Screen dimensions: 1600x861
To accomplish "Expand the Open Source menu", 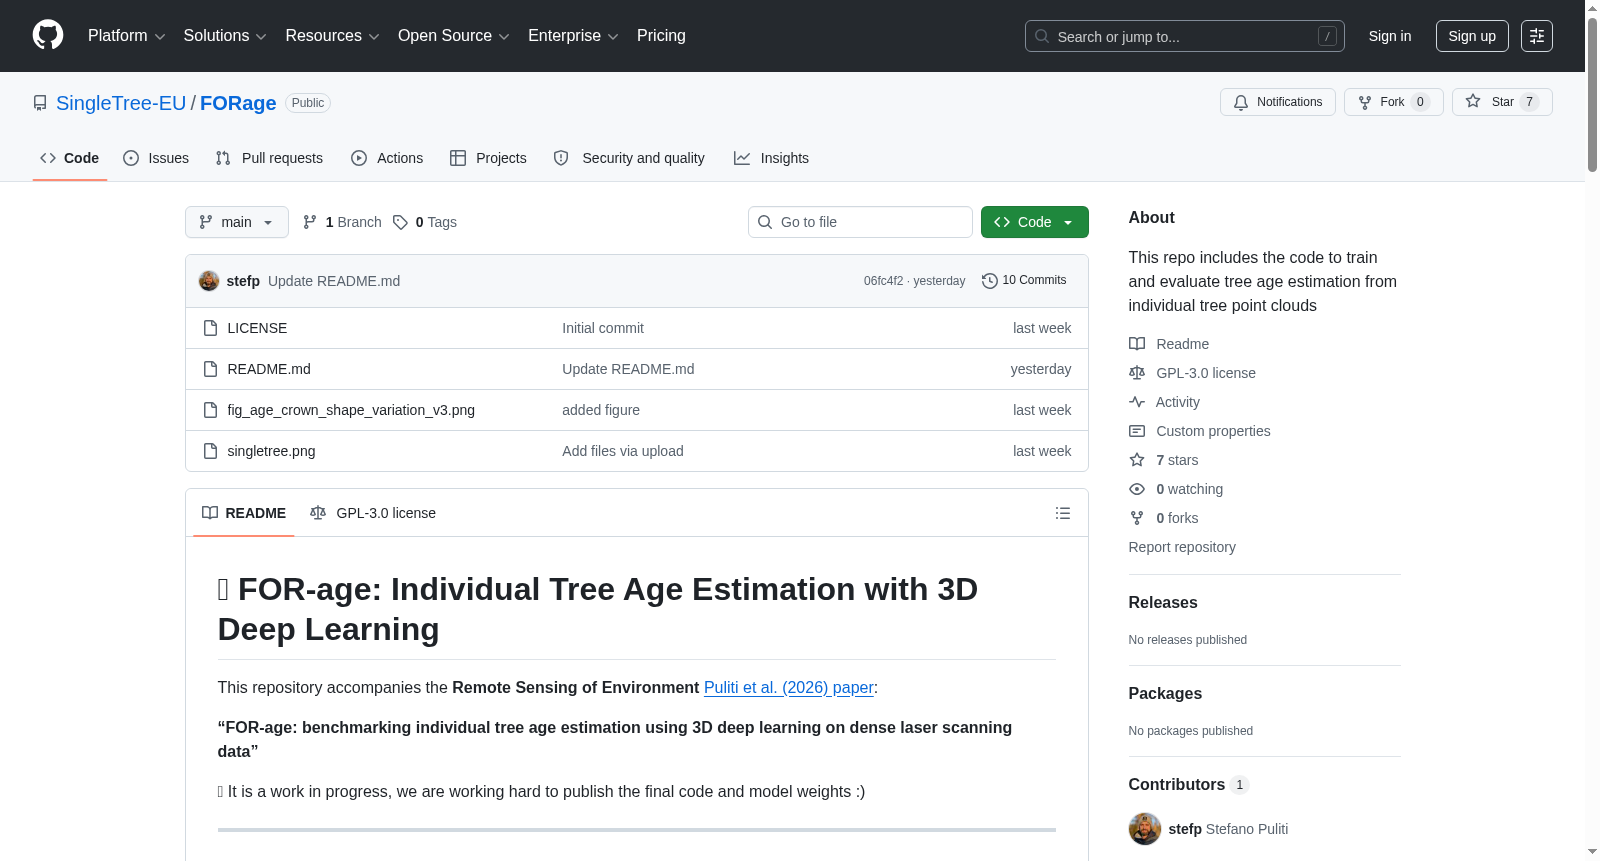I will pos(454,36).
